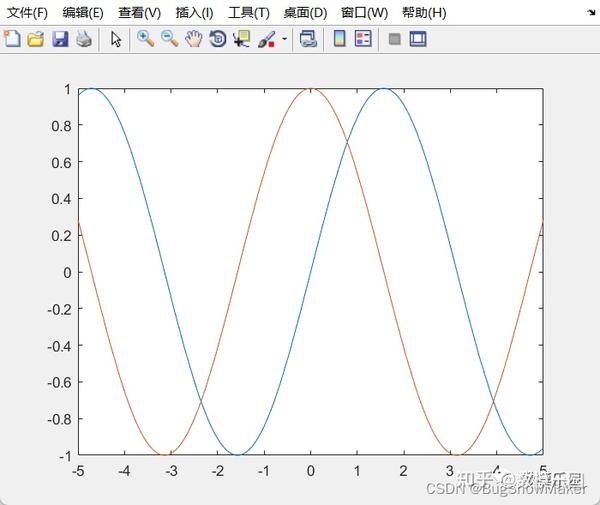Image resolution: width=600 pixels, height=505 pixels.
Task: Choose the Data Cursor tool
Action: tap(241, 39)
